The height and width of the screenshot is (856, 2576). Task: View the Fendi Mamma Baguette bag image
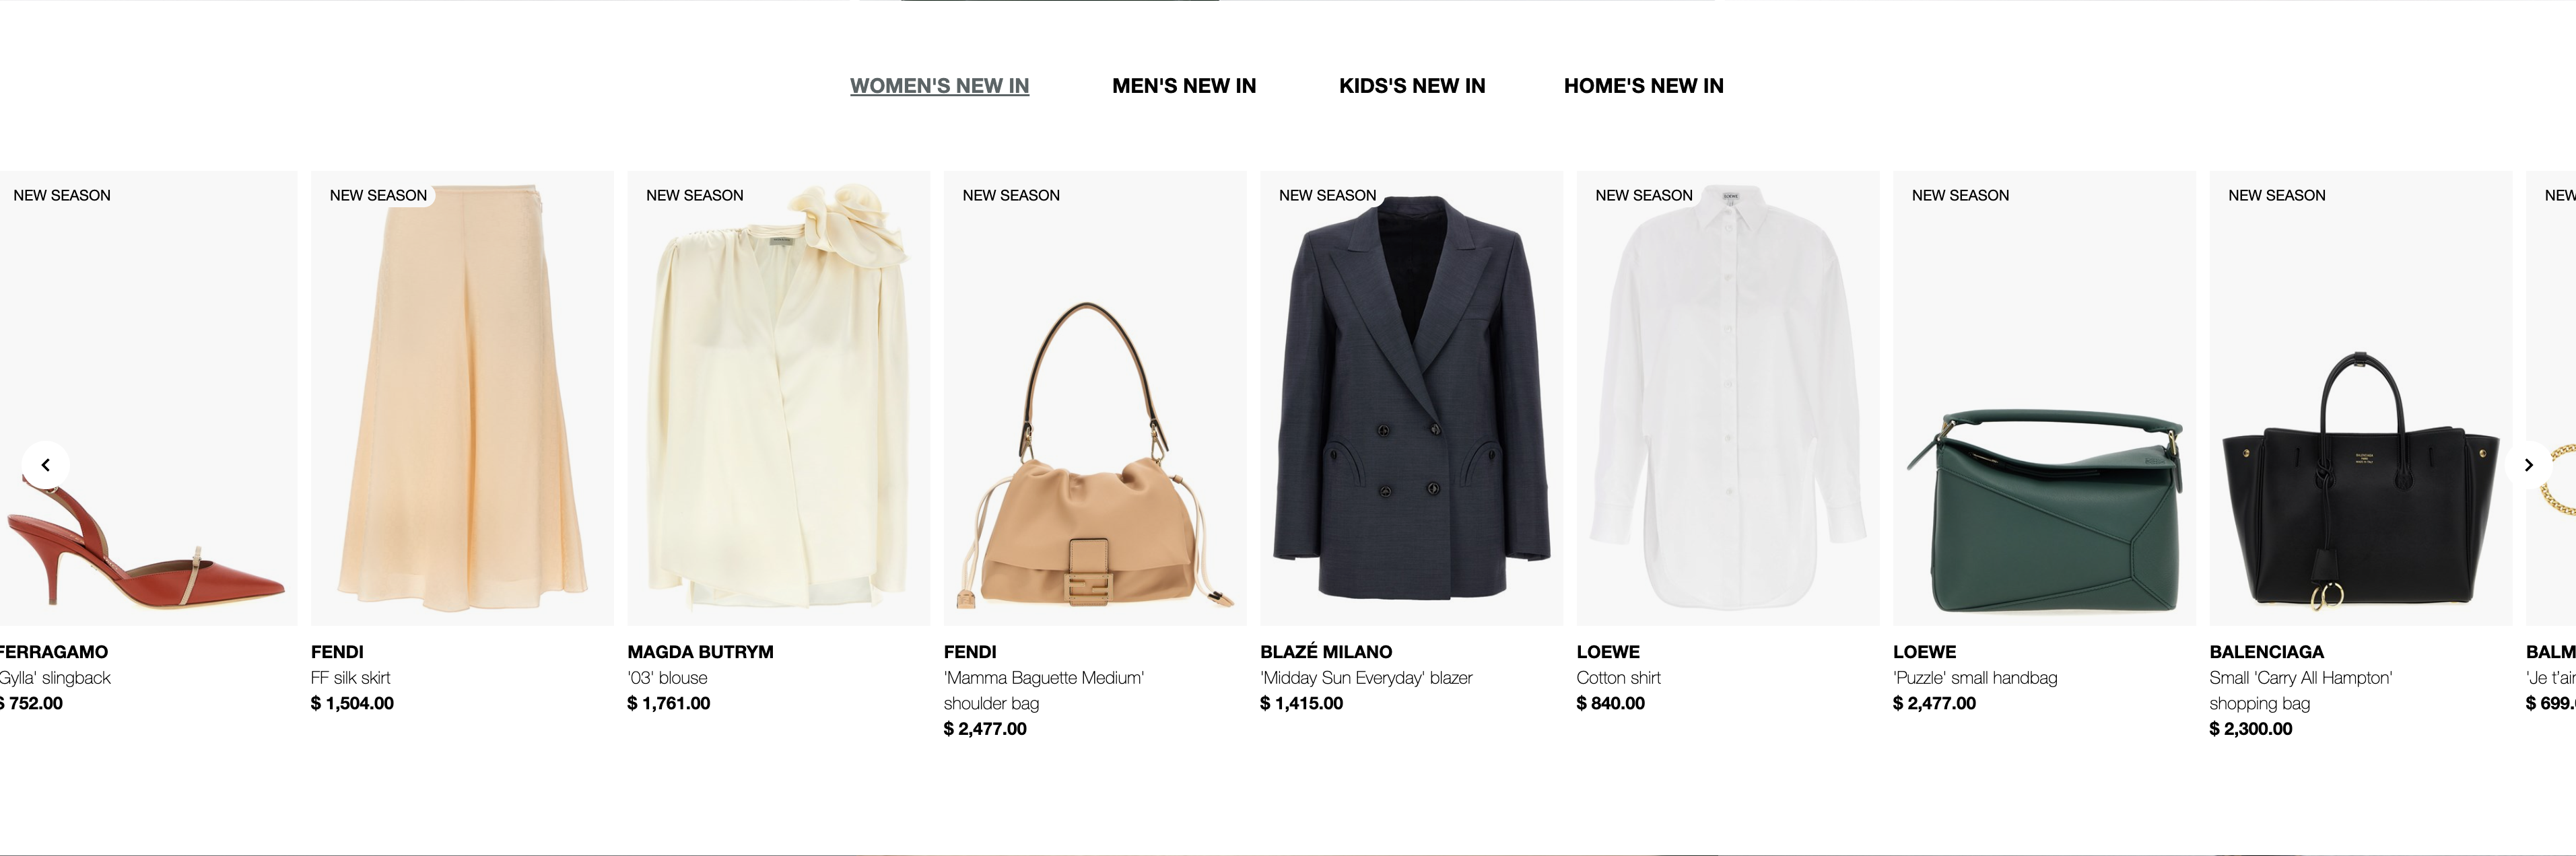(1095, 398)
